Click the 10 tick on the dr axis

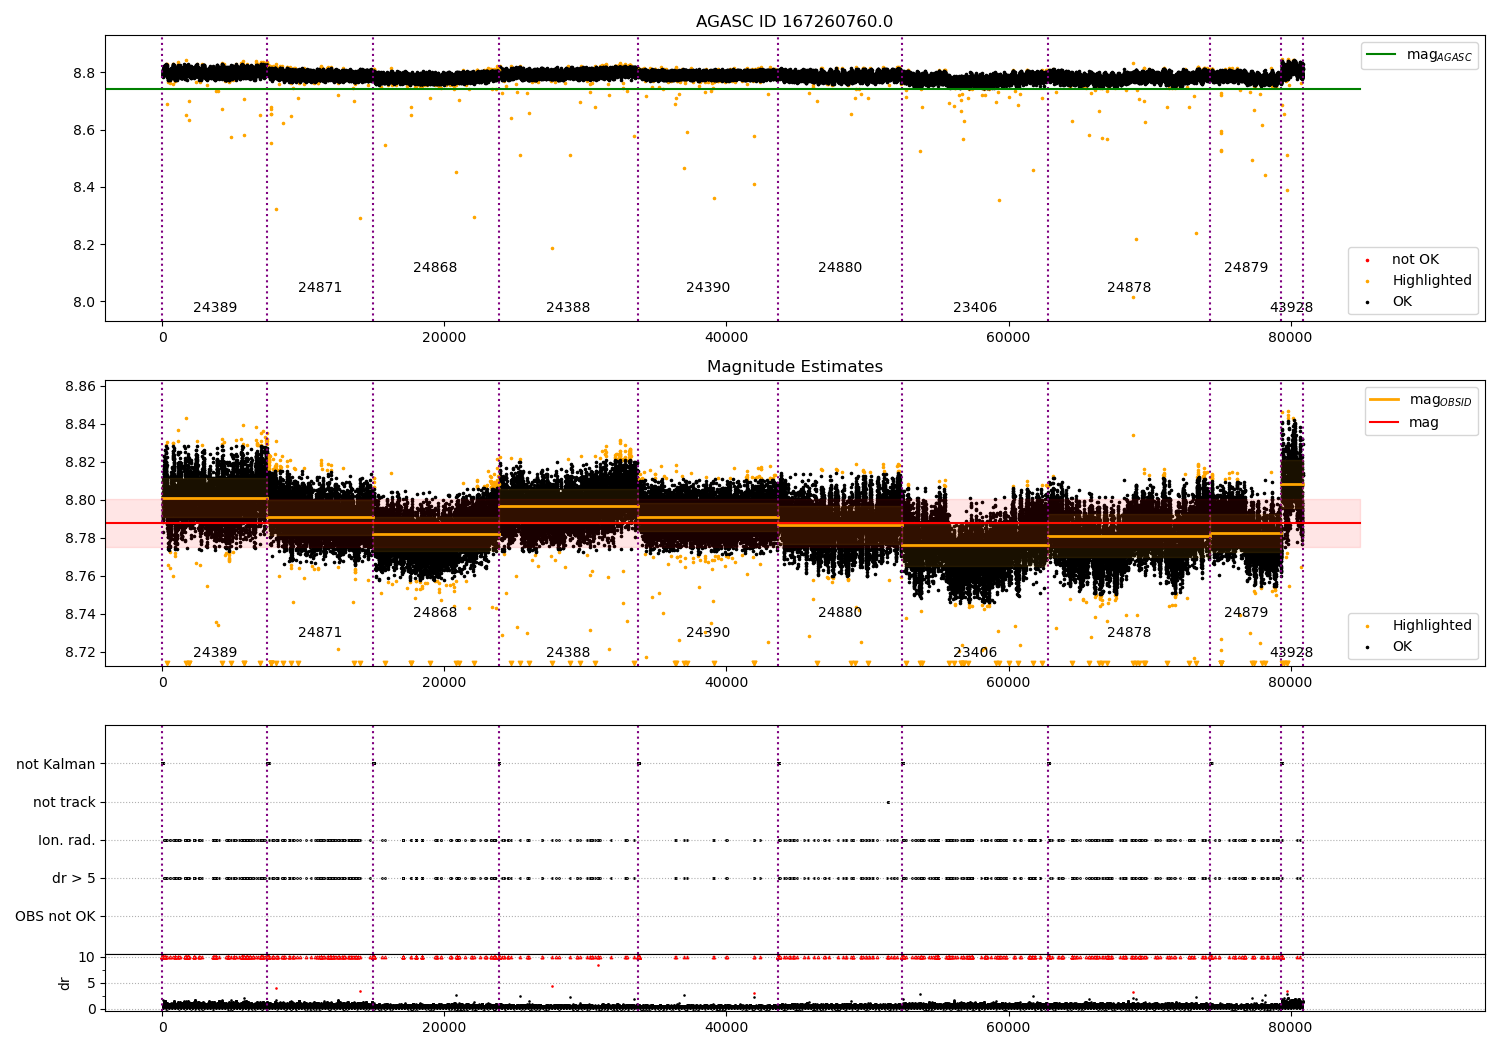[87, 957]
